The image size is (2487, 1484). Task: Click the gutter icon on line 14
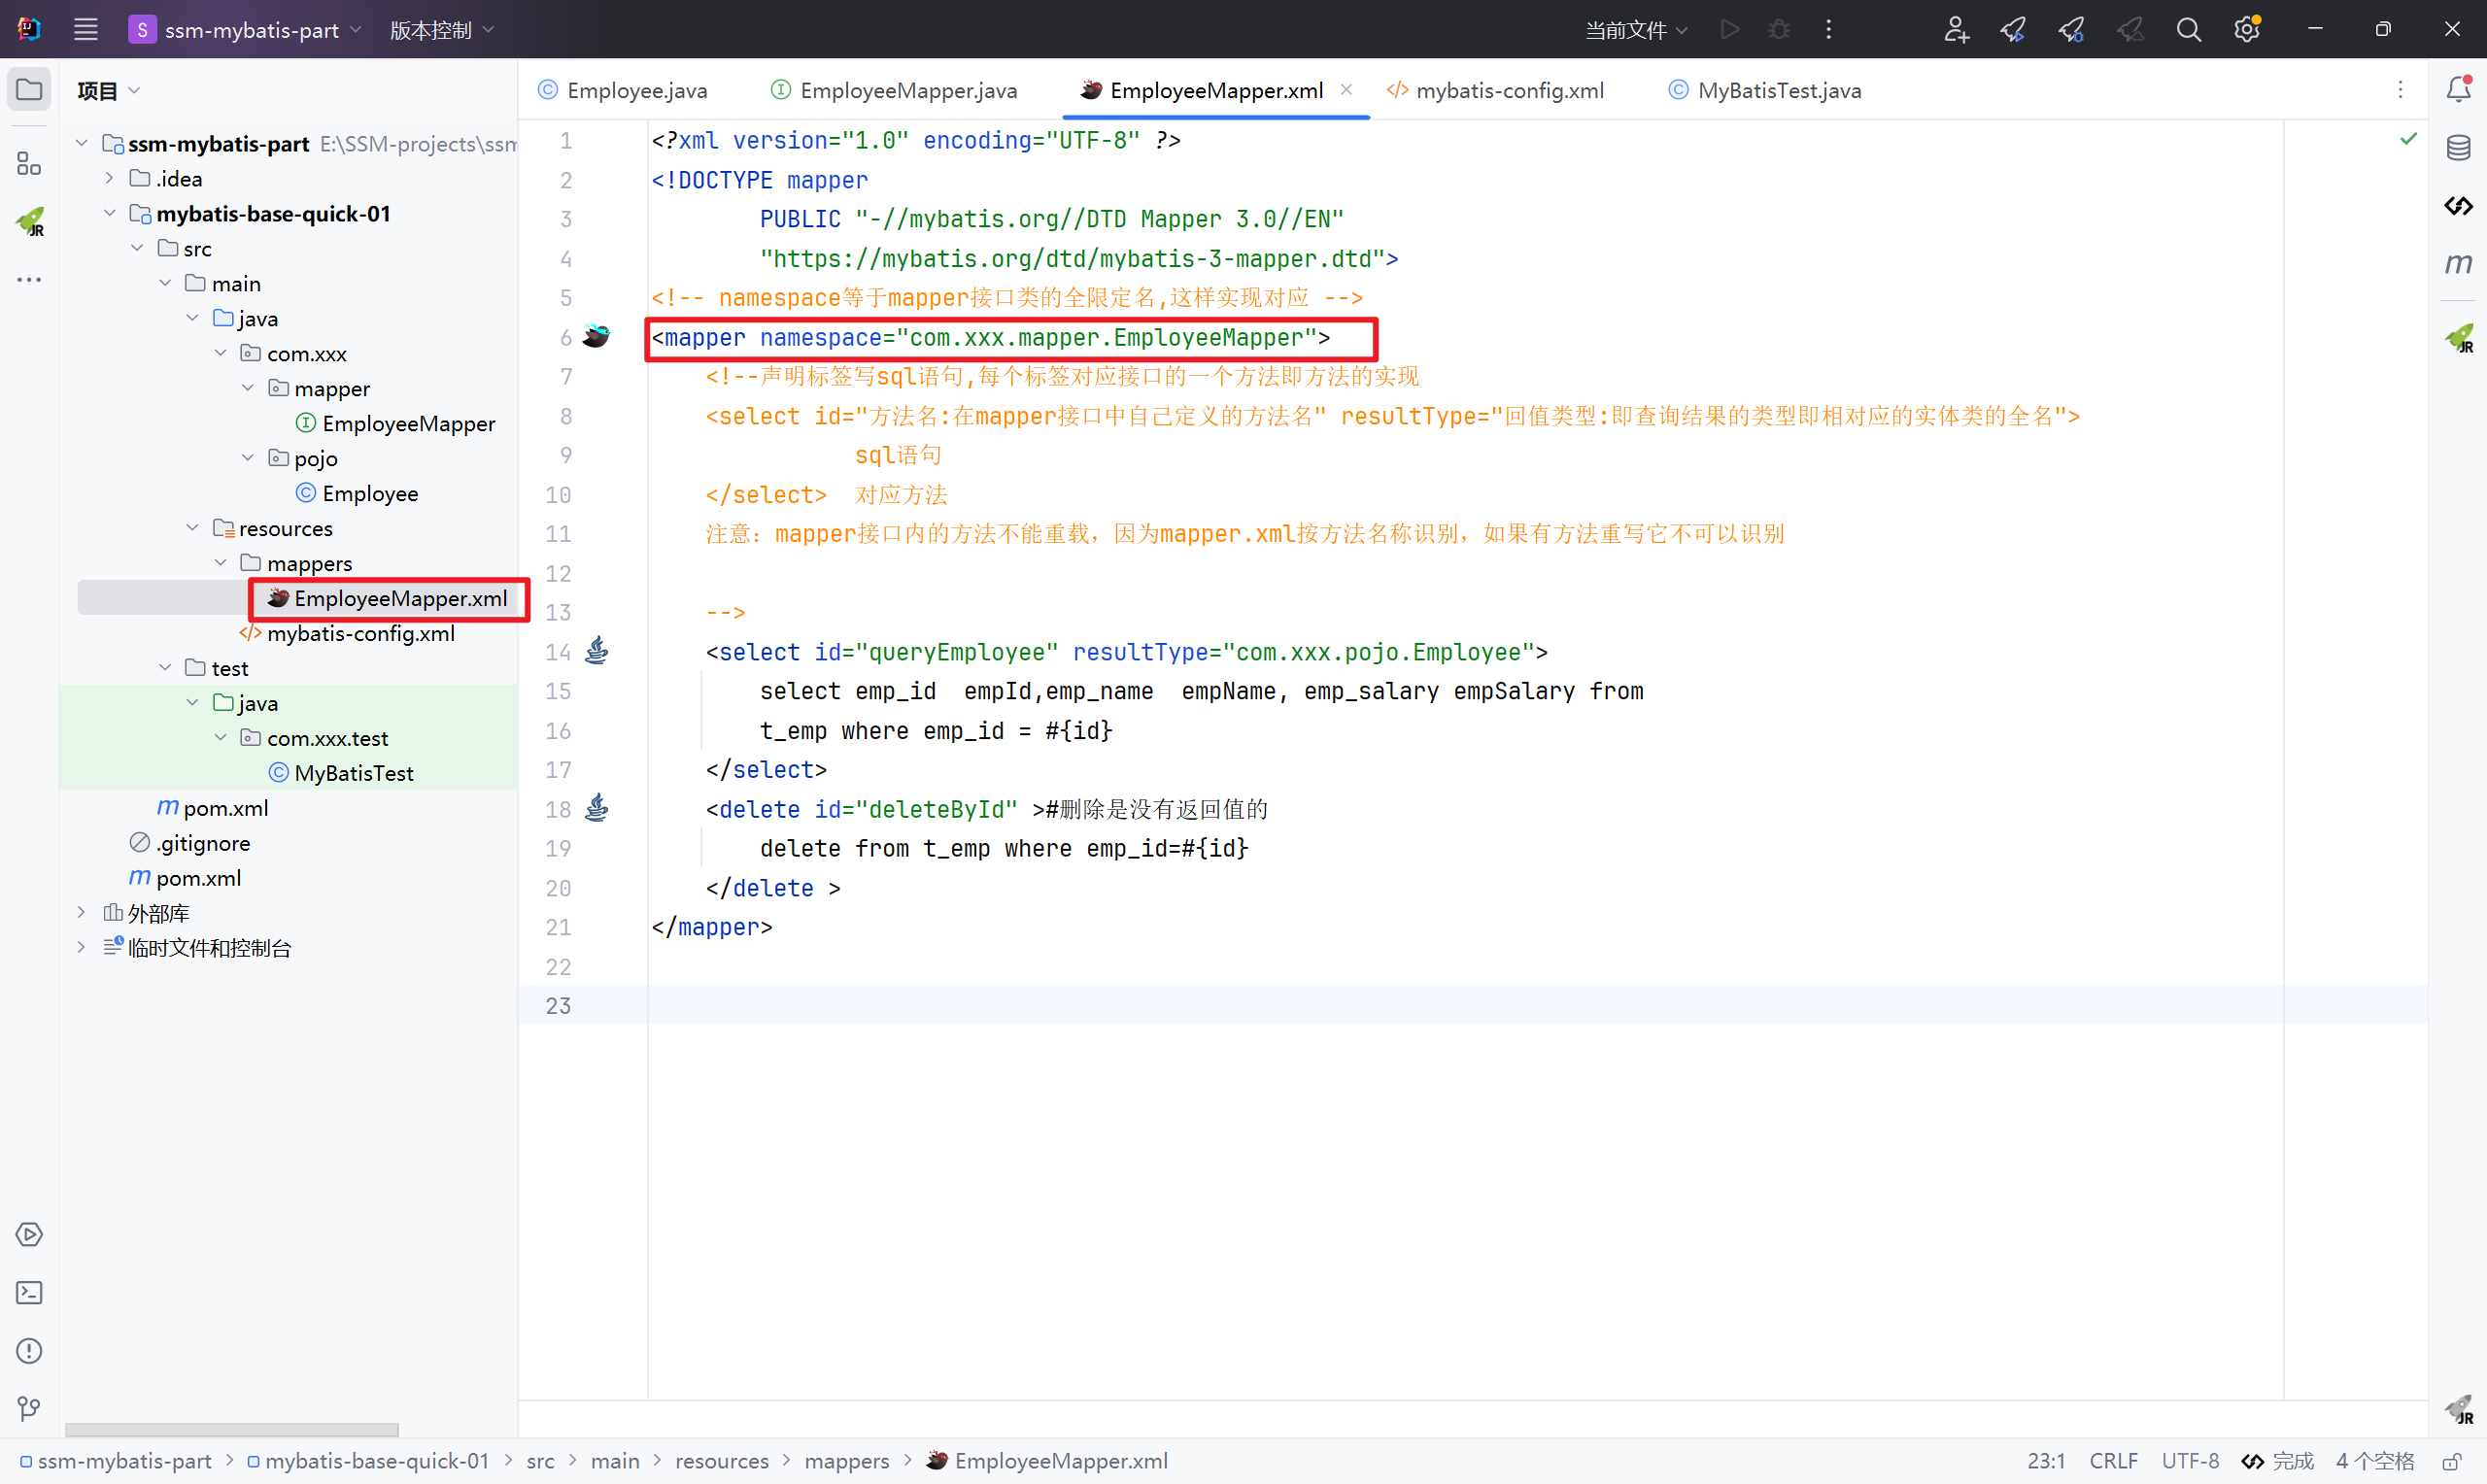click(597, 651)
